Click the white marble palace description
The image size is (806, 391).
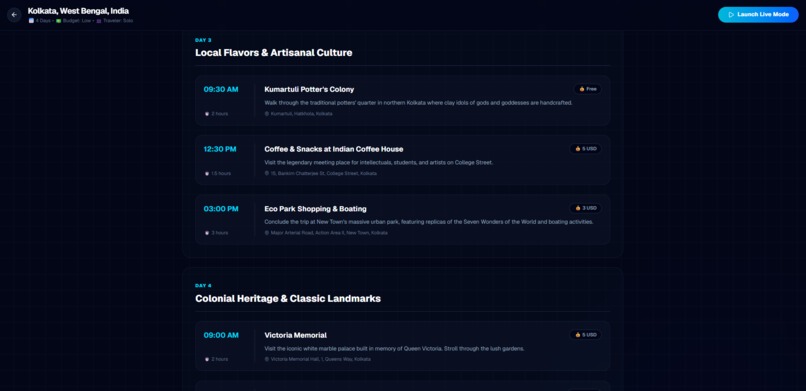click(x=394, y=348)
